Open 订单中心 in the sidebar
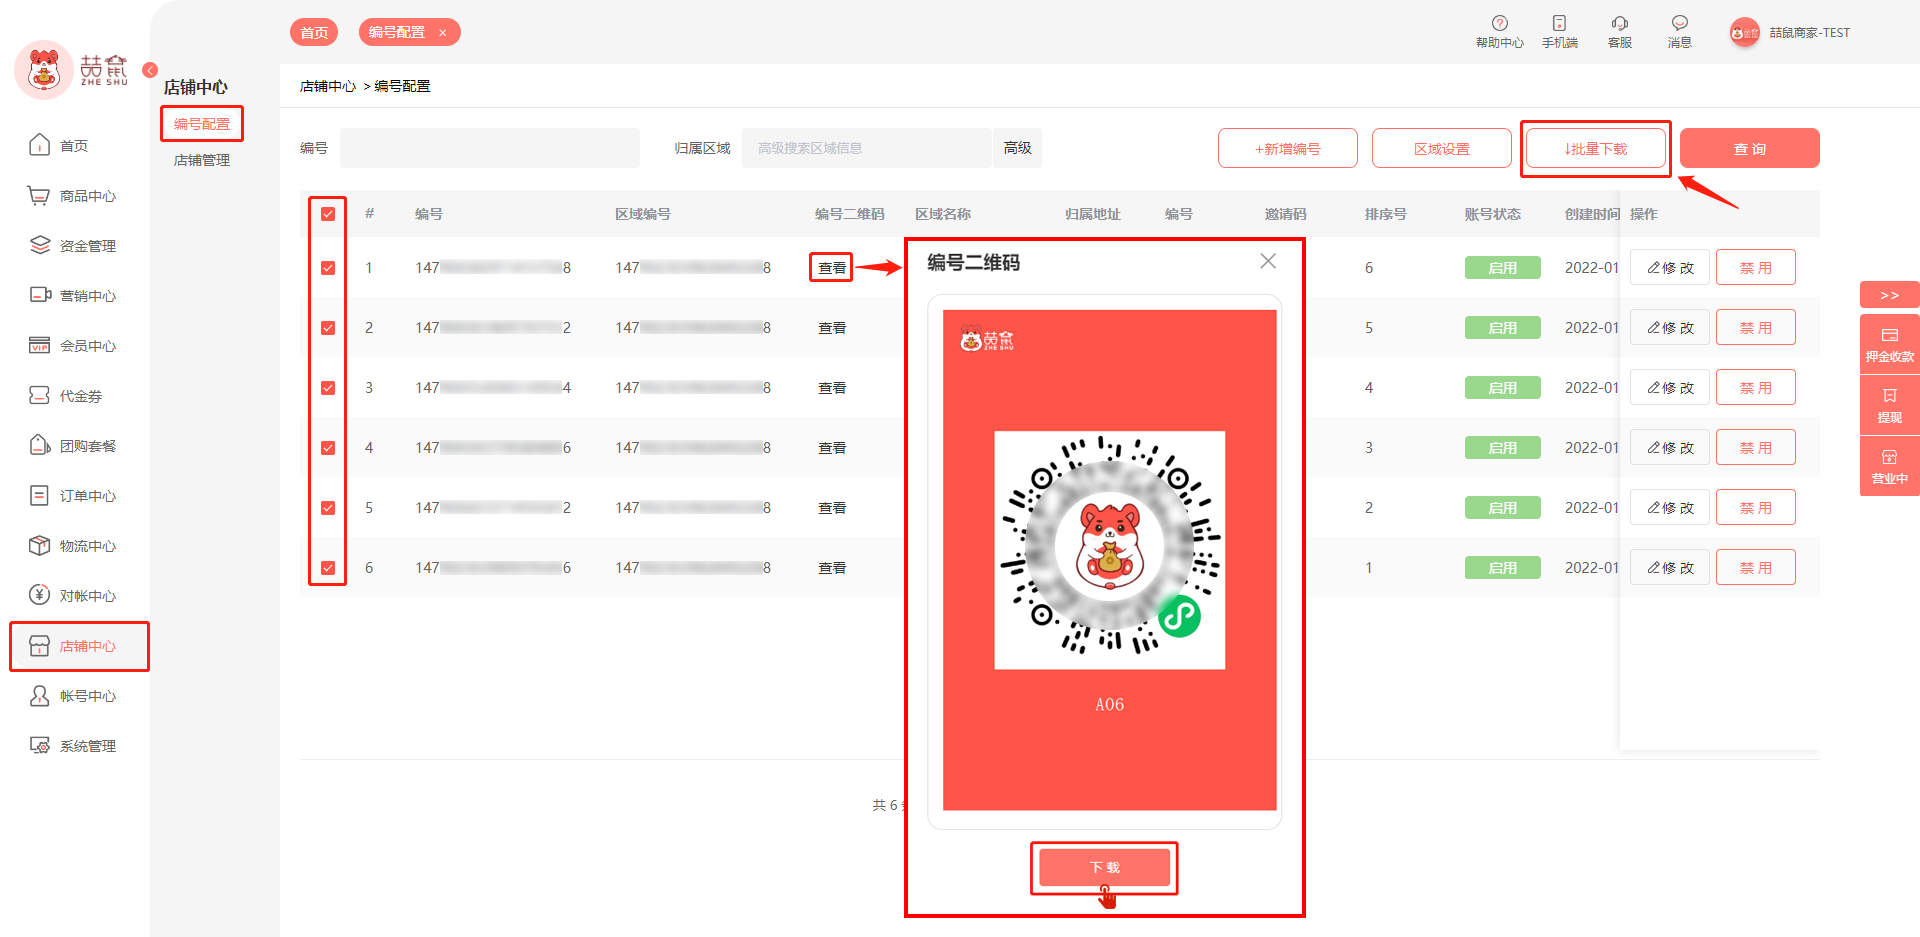Screen dimensions: 1920x937 (x=74, y=496)
